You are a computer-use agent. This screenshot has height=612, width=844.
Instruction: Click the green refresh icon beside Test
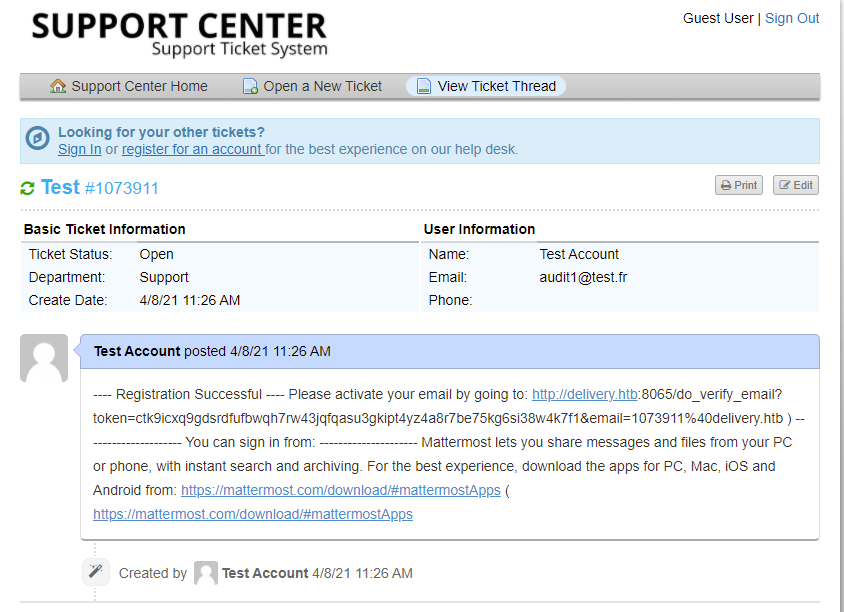pos(27,188)
